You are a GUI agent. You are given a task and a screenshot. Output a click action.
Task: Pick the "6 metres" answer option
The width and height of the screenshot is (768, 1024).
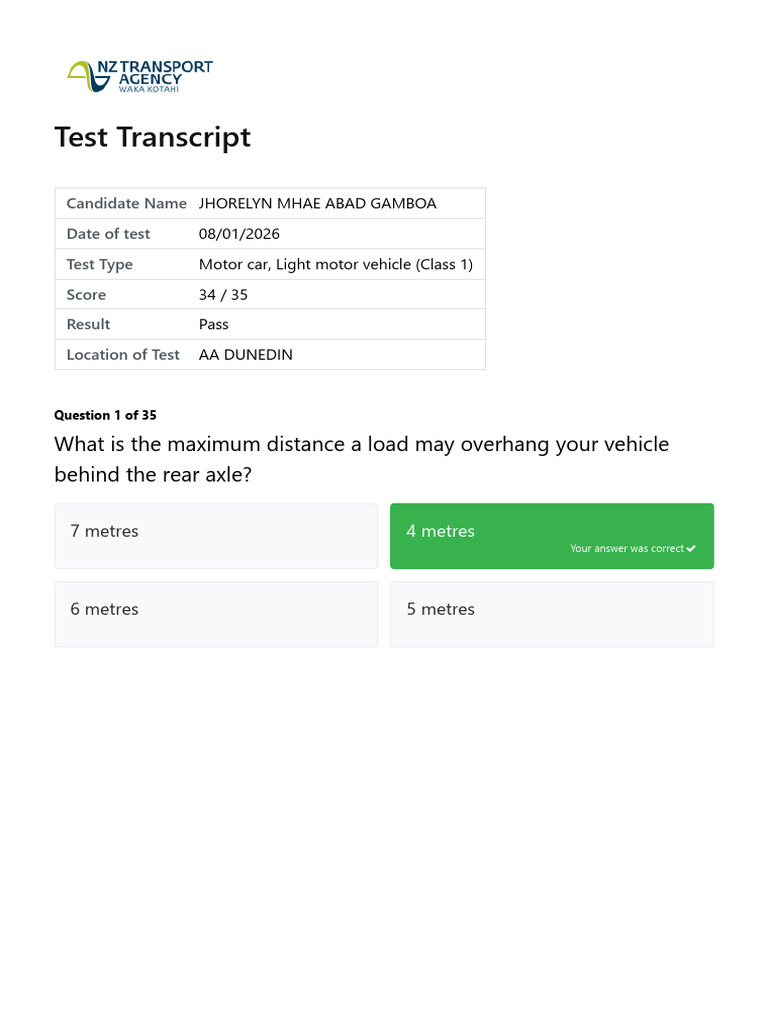tap(216, 614)
